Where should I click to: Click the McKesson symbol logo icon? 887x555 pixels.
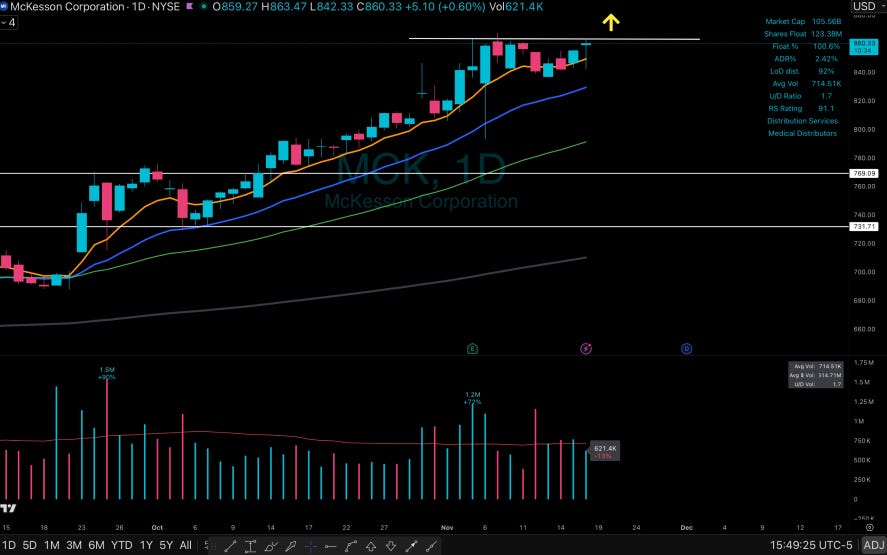click(x=4, y=7)
